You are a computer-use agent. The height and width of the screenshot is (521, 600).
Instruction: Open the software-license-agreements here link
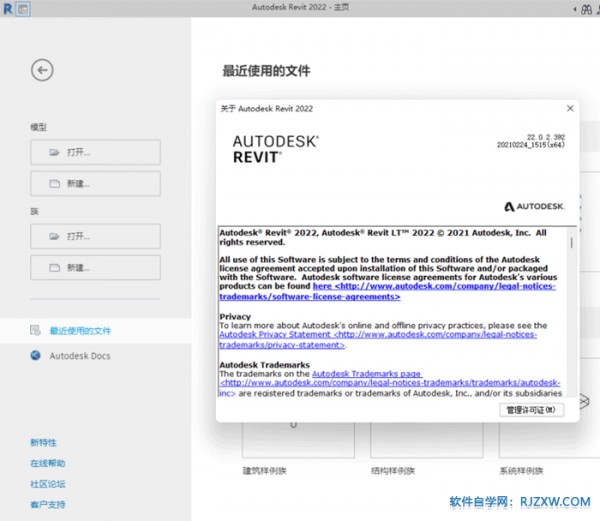(x=387, y=291)
